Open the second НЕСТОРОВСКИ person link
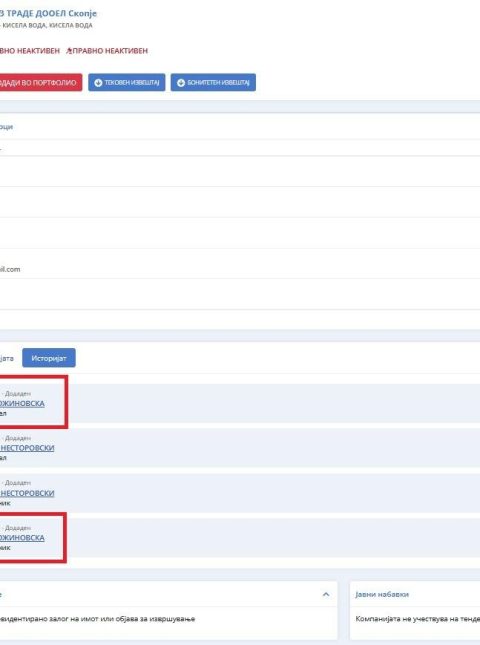480x645 pixels. click(x=27, y=493)
